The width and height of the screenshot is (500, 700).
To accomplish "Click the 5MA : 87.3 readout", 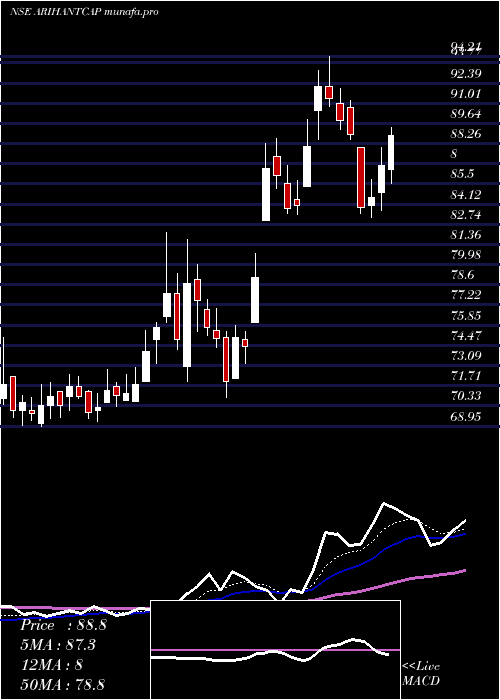I will pos(58,645).
